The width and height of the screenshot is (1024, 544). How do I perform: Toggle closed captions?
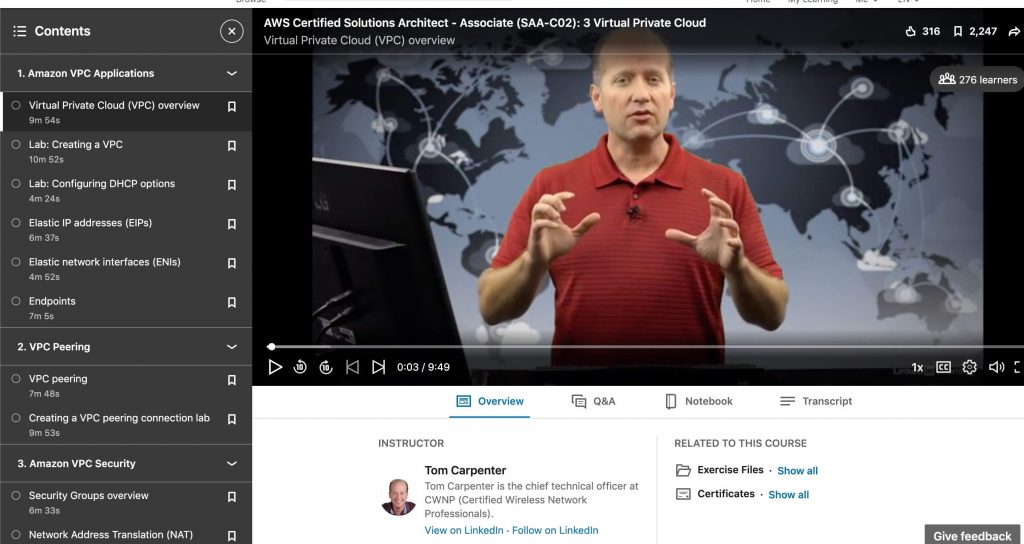click(943, 367)
